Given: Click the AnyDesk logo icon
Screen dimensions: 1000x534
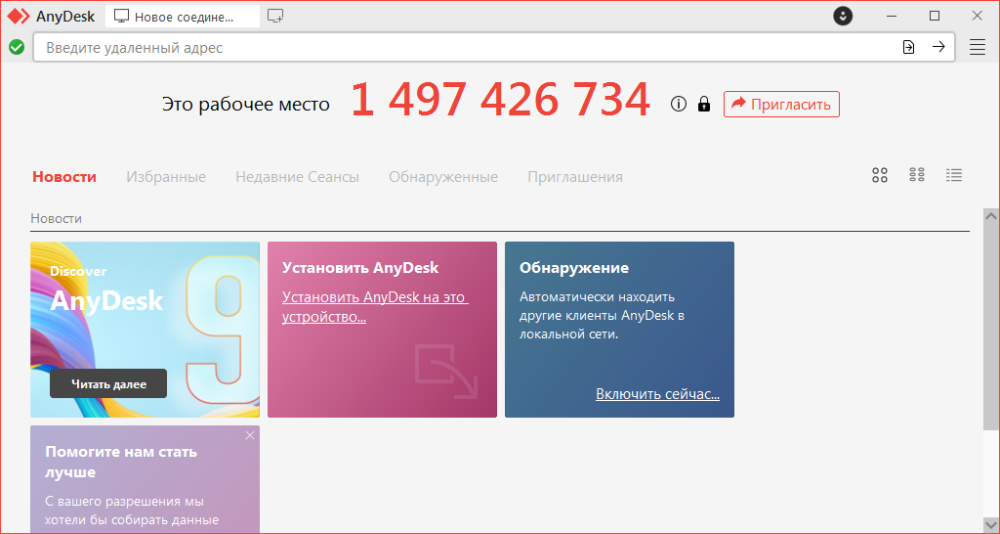Looking at the screenshot, I should coord(18,16).
